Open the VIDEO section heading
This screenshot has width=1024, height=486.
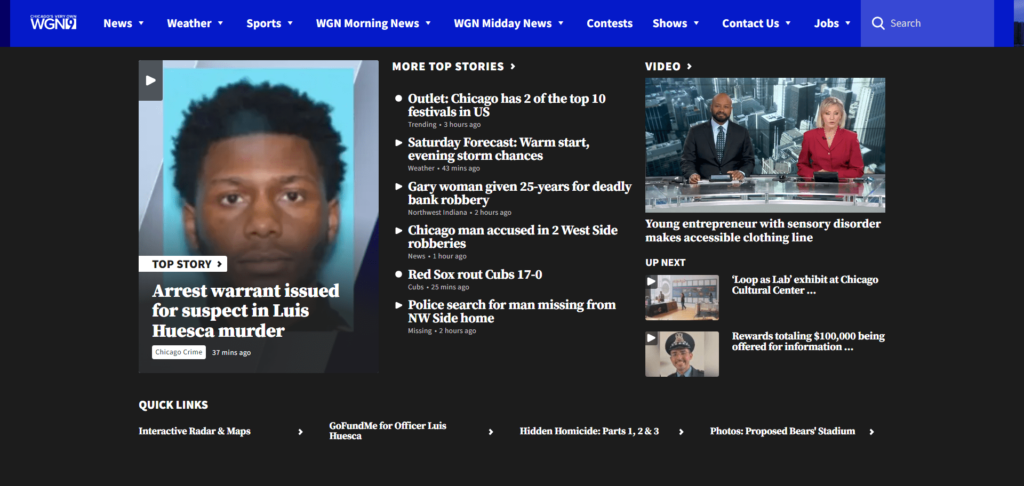pos(663,67)
